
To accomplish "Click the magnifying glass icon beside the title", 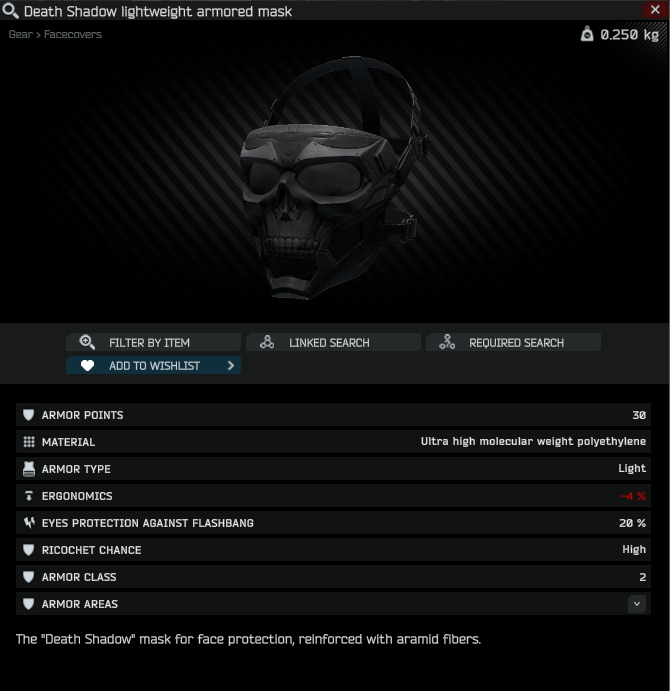I will 10,11.
